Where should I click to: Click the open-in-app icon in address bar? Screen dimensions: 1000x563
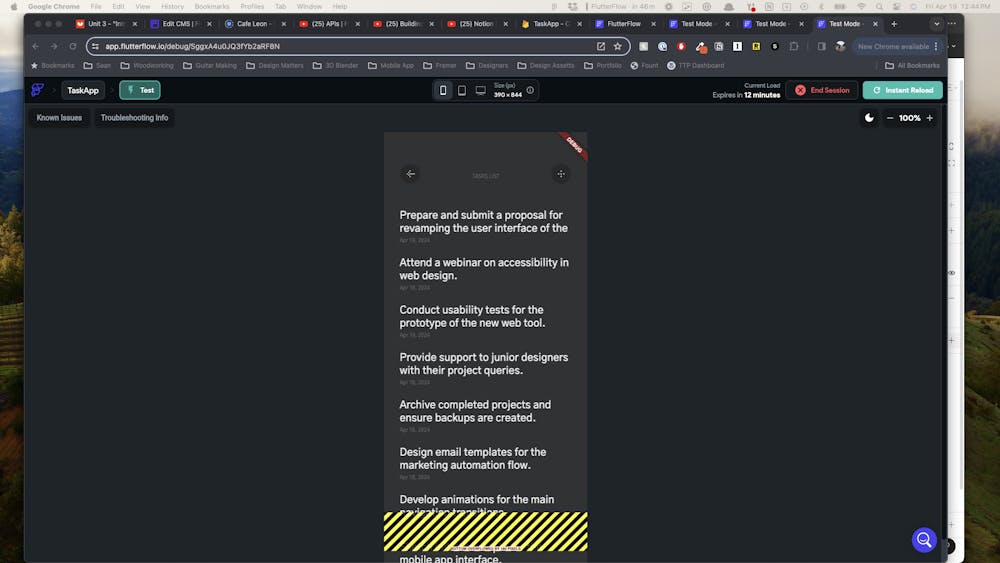coord(601,46)
